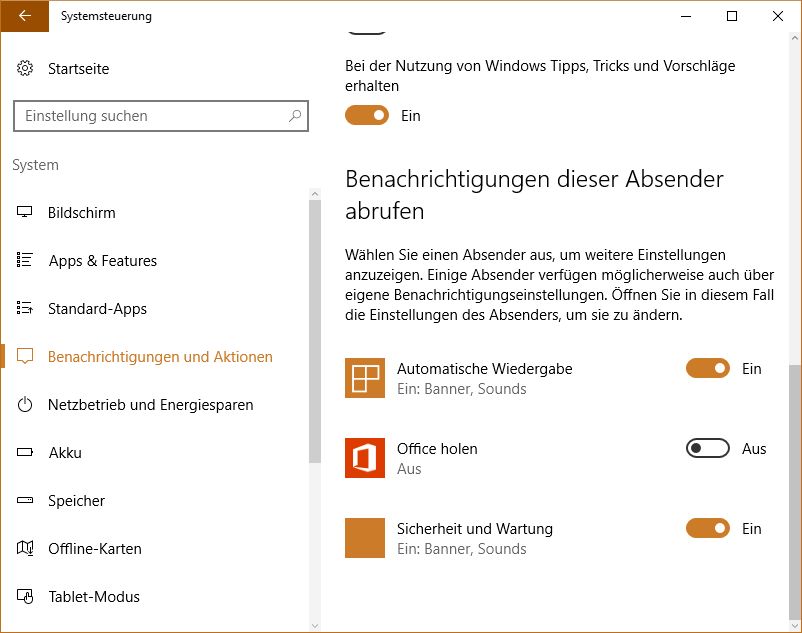802x633 pixels.
Task: Click the Office holen app icon
Action: click(x=365, y=458)
